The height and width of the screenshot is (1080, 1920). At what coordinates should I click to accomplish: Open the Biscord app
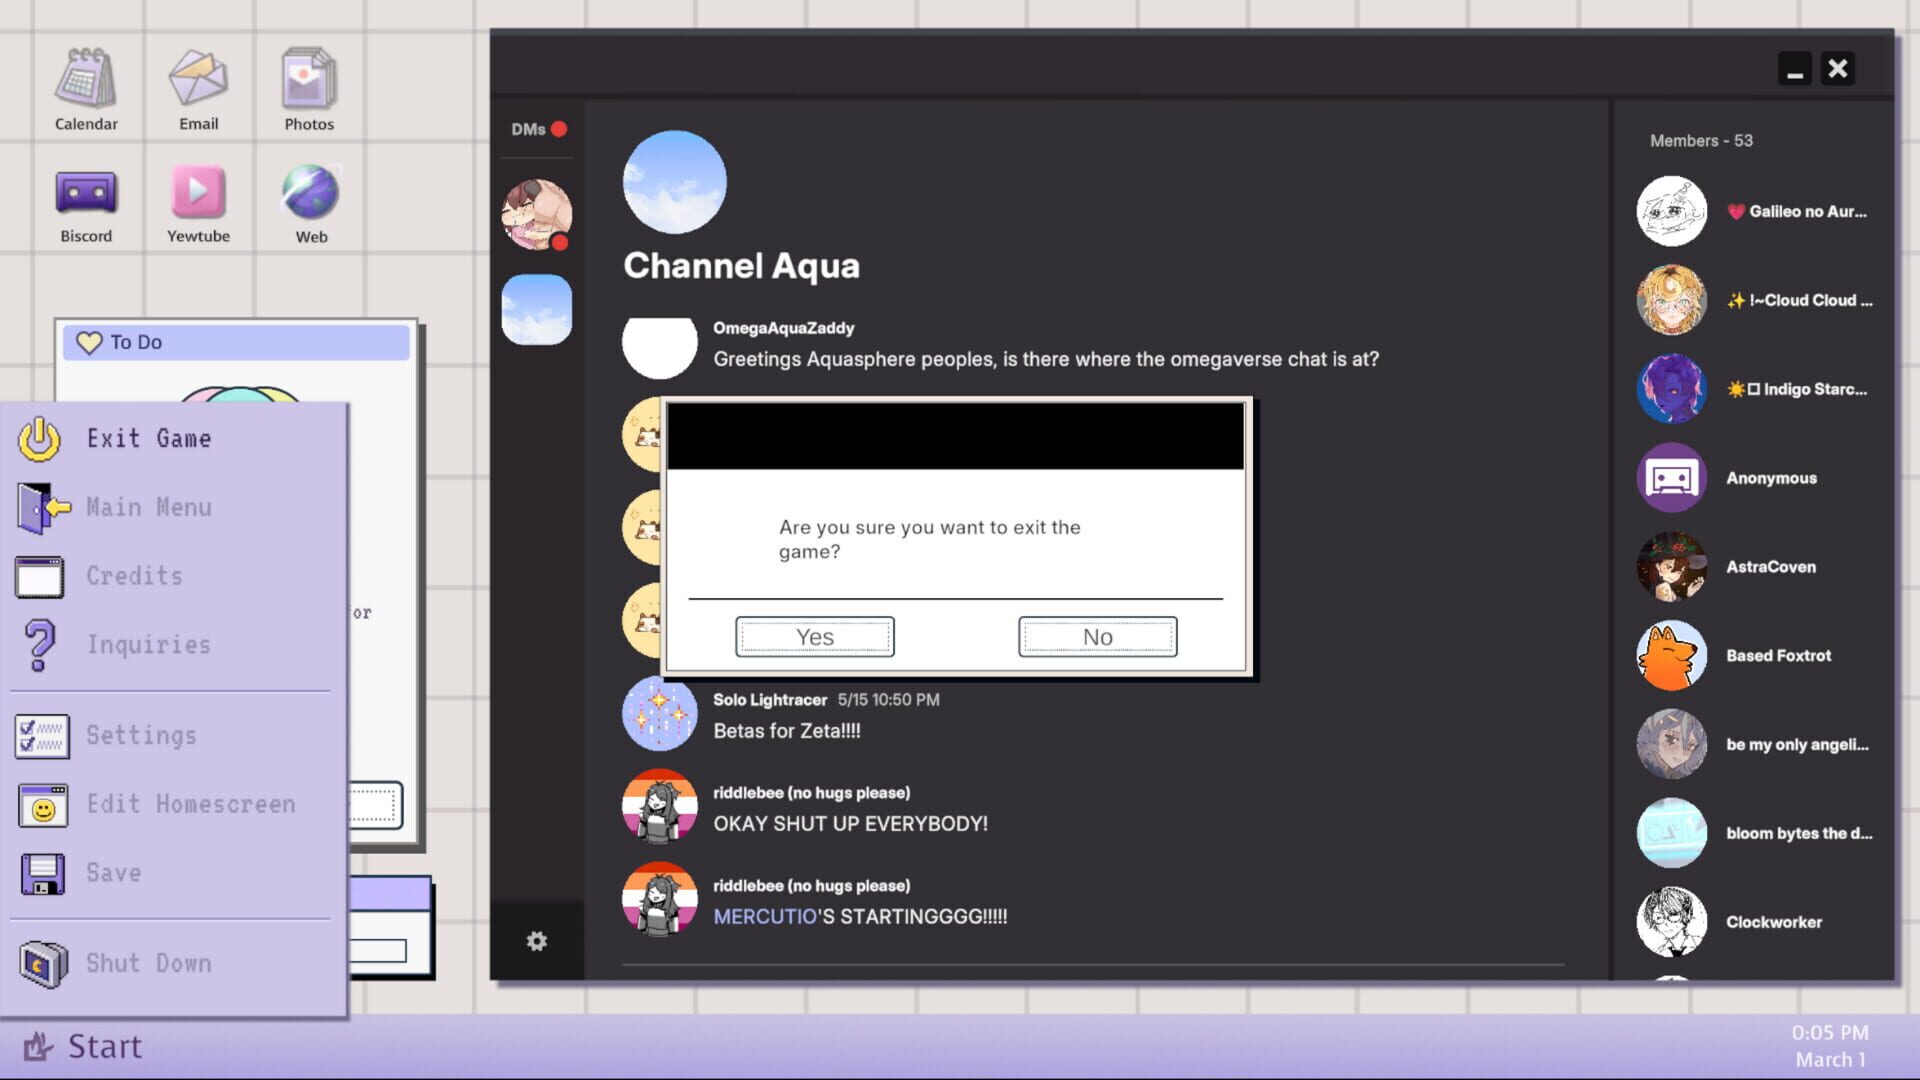click(86, 200)
